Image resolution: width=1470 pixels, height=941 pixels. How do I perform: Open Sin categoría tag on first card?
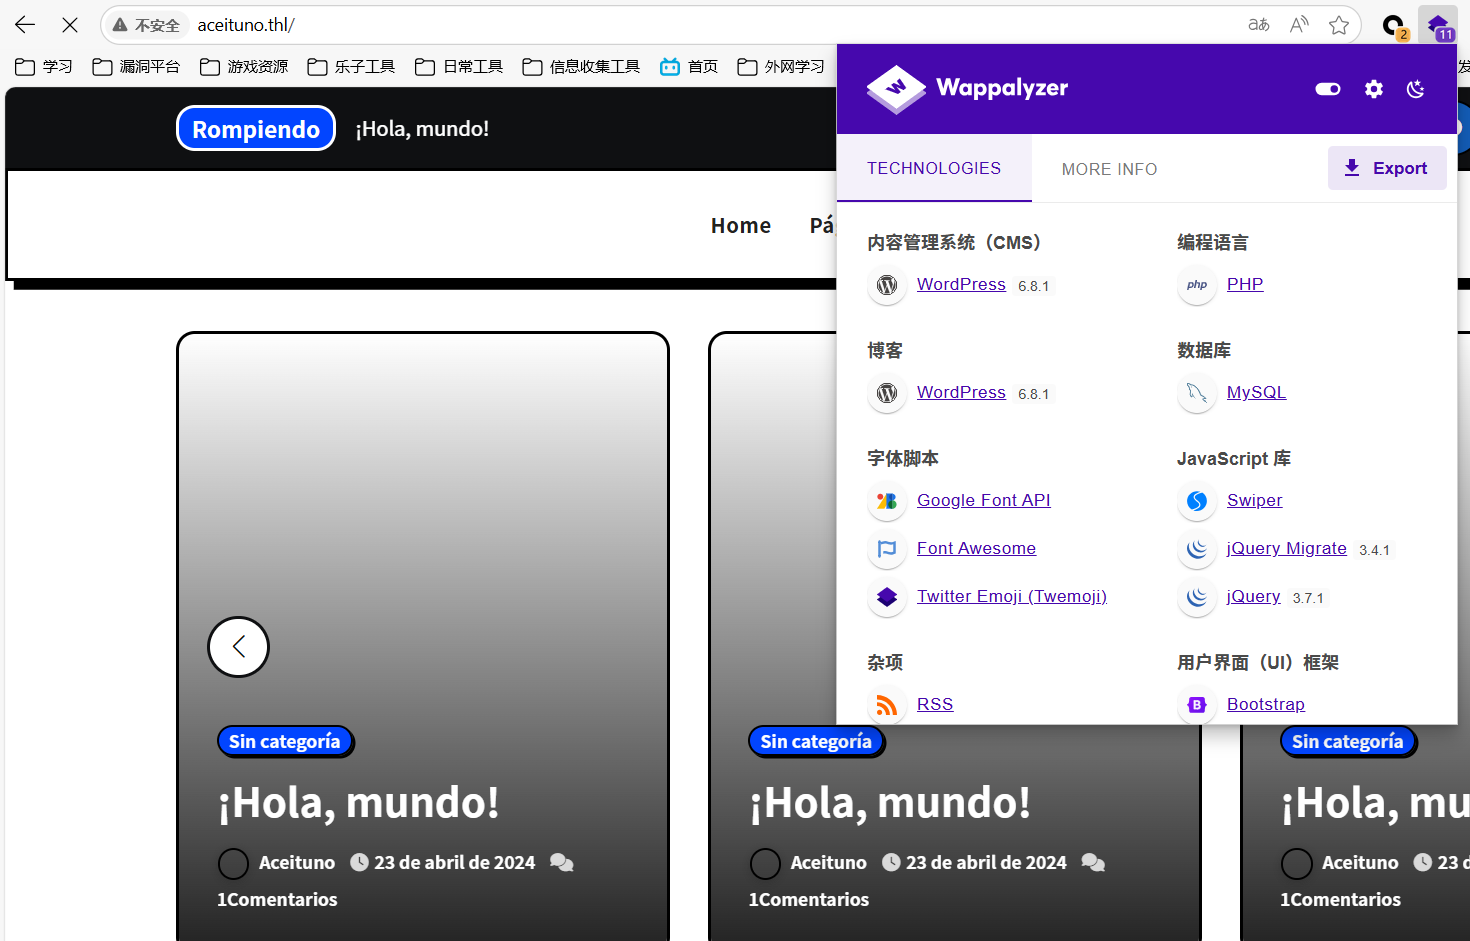(285, 741)
